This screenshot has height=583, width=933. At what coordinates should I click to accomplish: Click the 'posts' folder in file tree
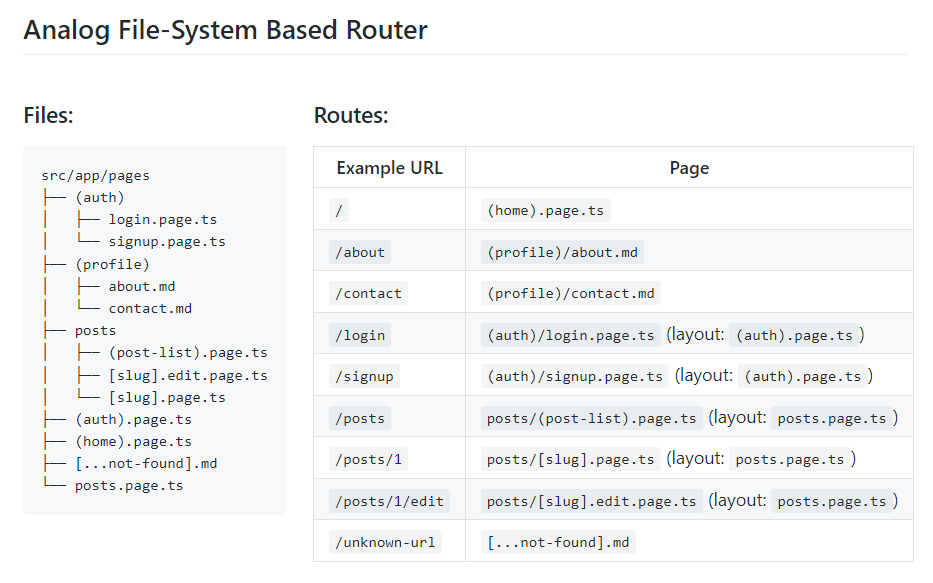click(x=96, y=331)
